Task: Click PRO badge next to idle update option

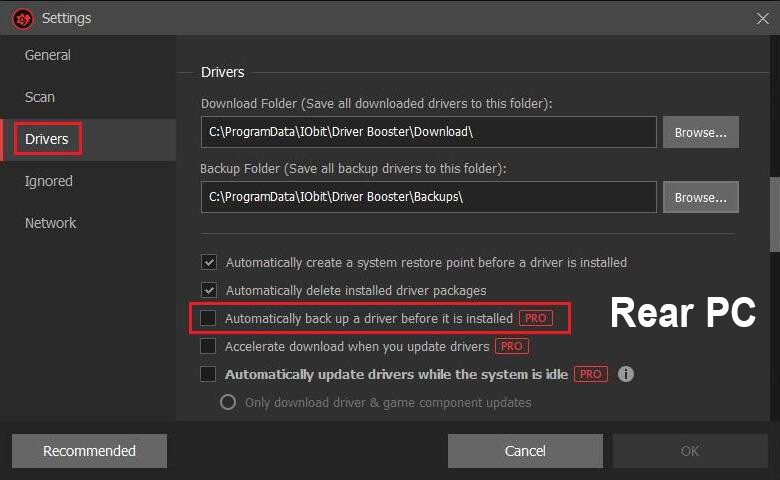Action: pyautogui.click(x=590, y=374)
